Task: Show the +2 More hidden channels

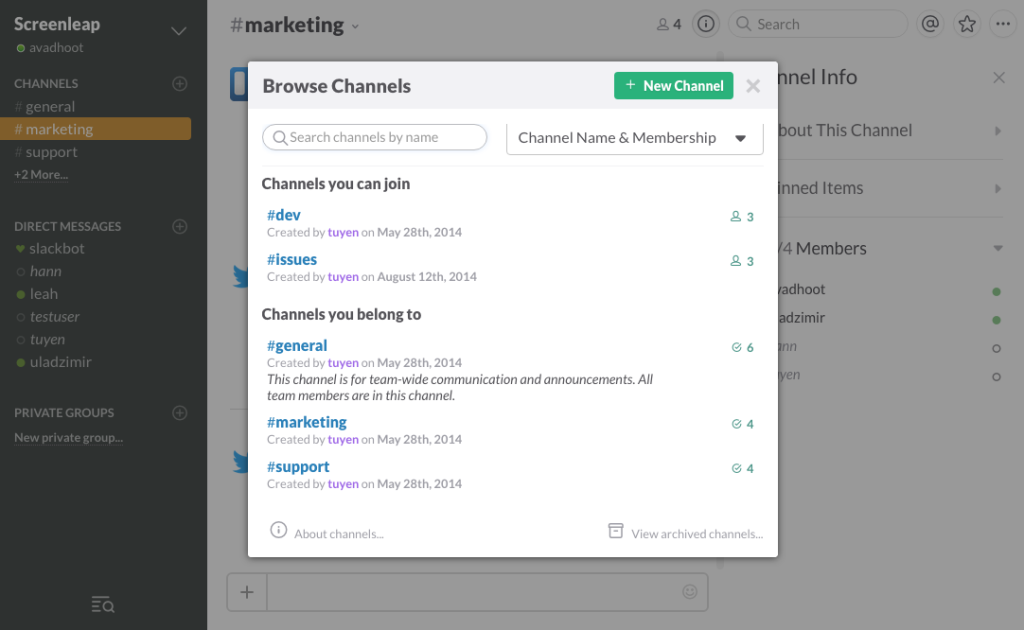Action: (40, 173)
